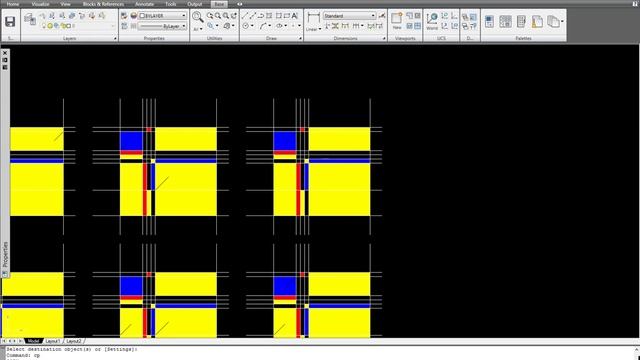Open the Palettes panel dropdown arrow

[x=562, y=21]
